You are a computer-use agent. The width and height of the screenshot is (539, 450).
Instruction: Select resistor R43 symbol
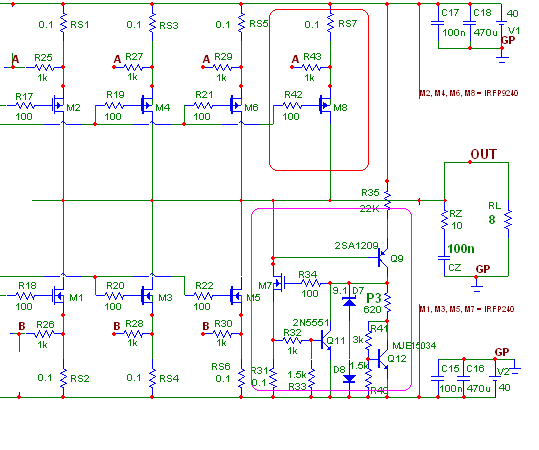tap(311, 67)
